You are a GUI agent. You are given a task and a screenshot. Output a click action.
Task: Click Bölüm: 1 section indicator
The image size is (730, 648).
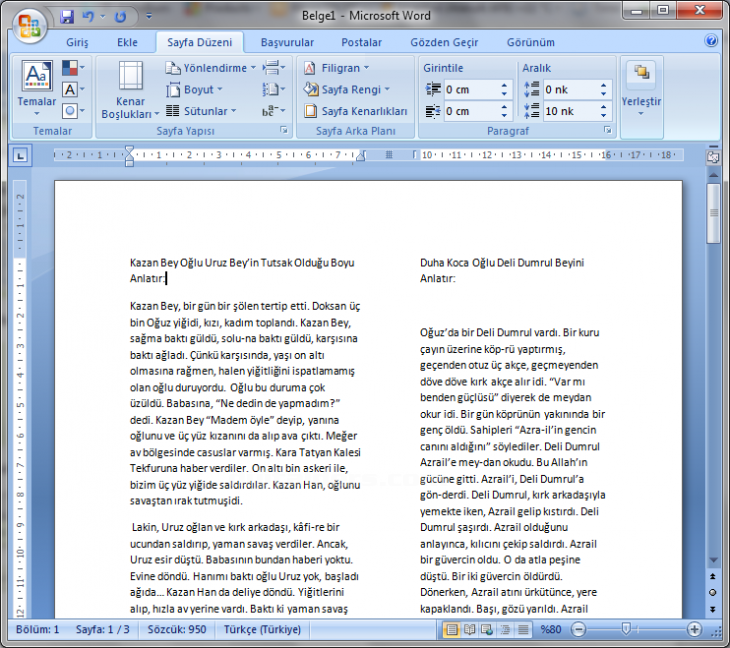(37, 629)
